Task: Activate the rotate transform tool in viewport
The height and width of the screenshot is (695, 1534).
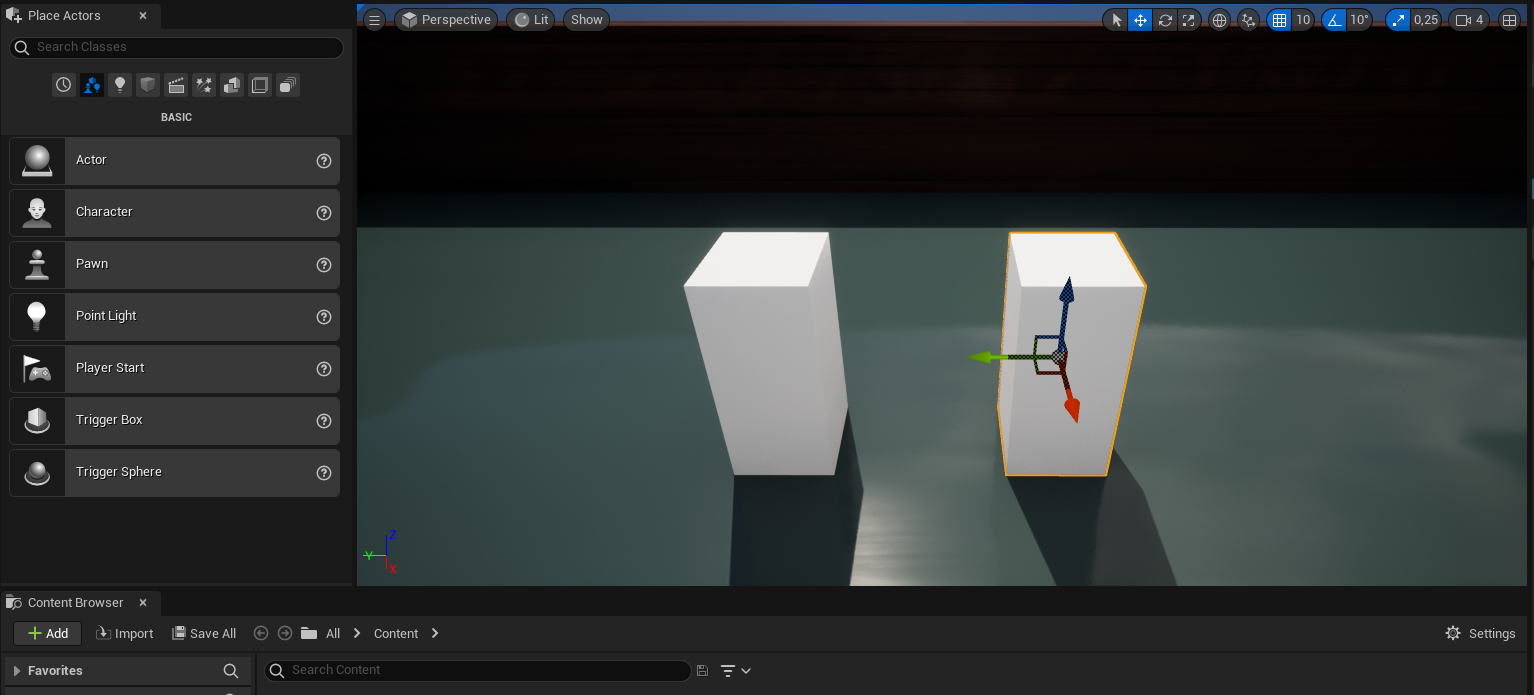Action: pyautogui.click(x=1165, y=20)
